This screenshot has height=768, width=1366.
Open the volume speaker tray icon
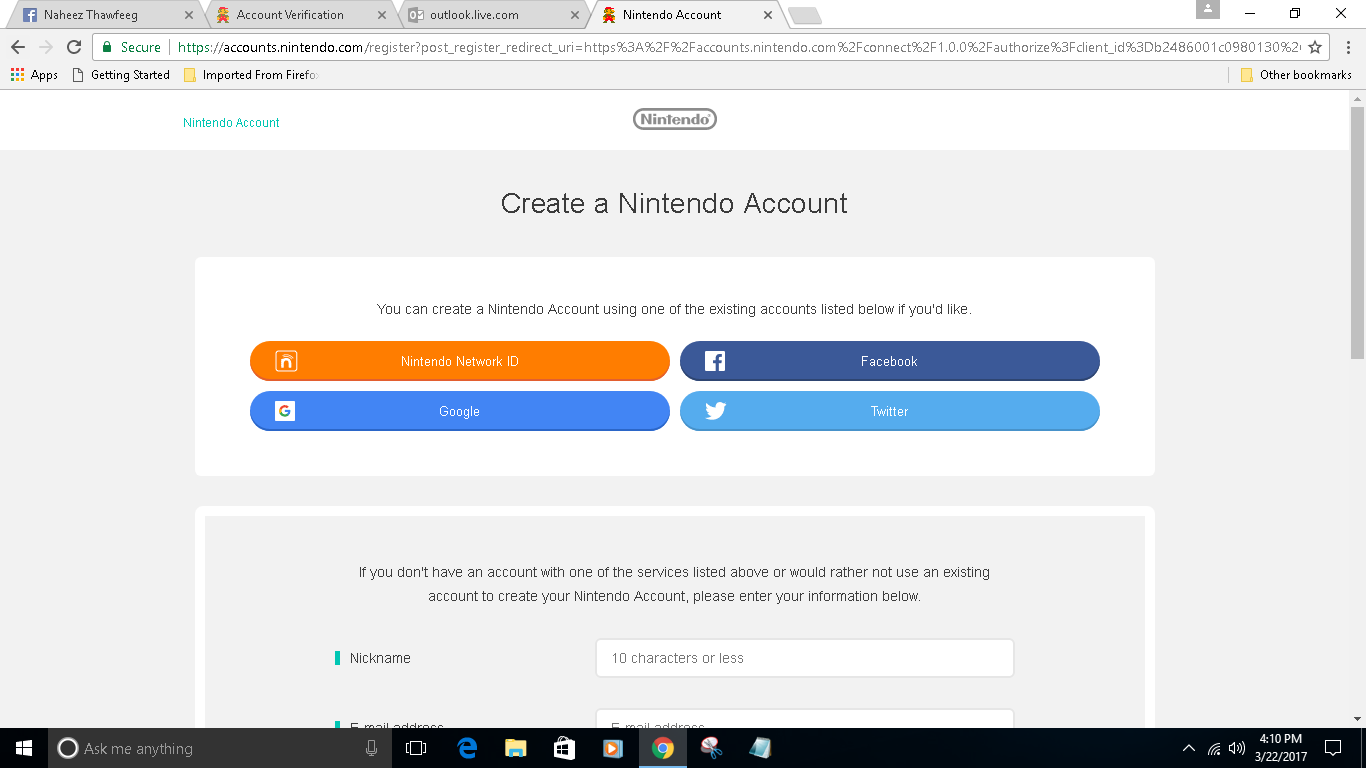tap(1237, 748)
